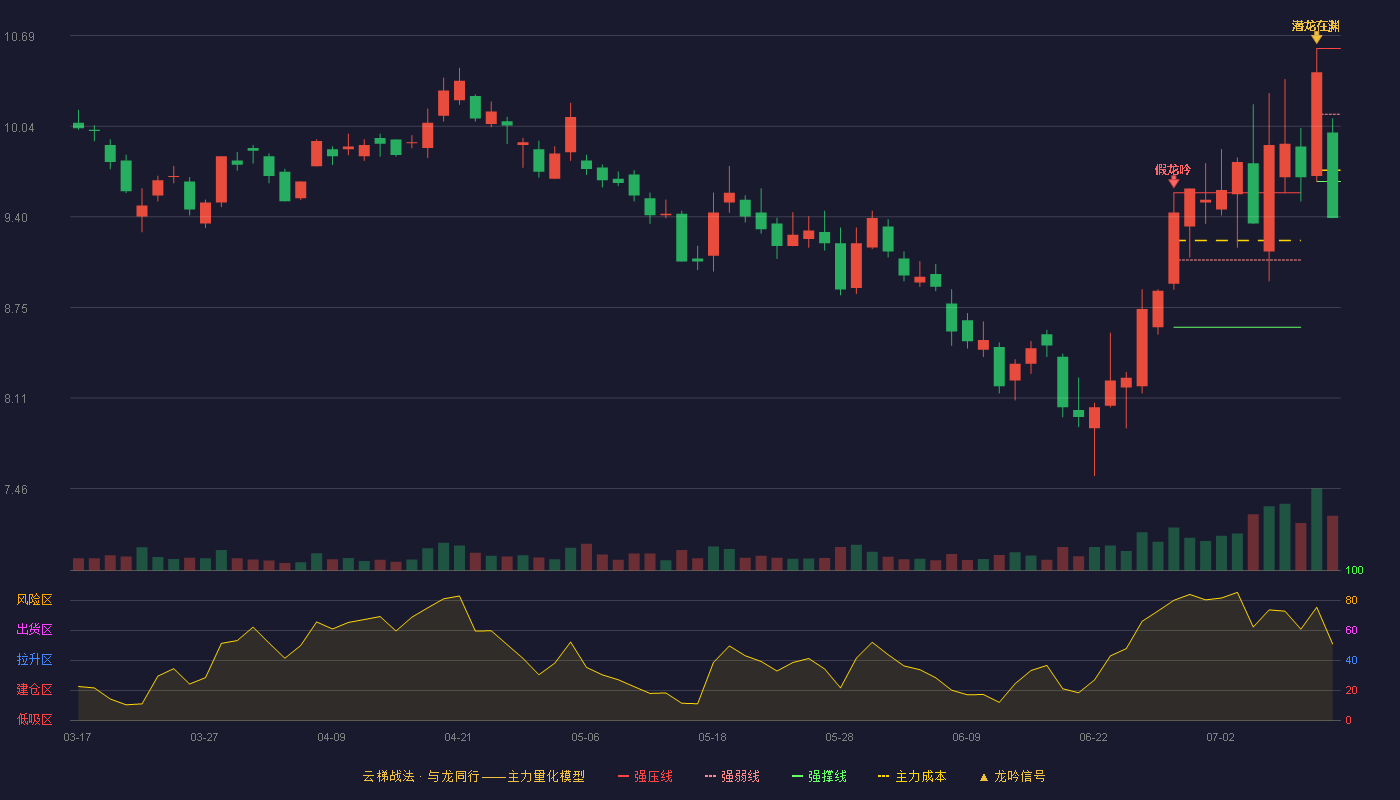Screen dimensions: 1400x800
Task: Click the 03-17 date label
Action: pos(77,737)
